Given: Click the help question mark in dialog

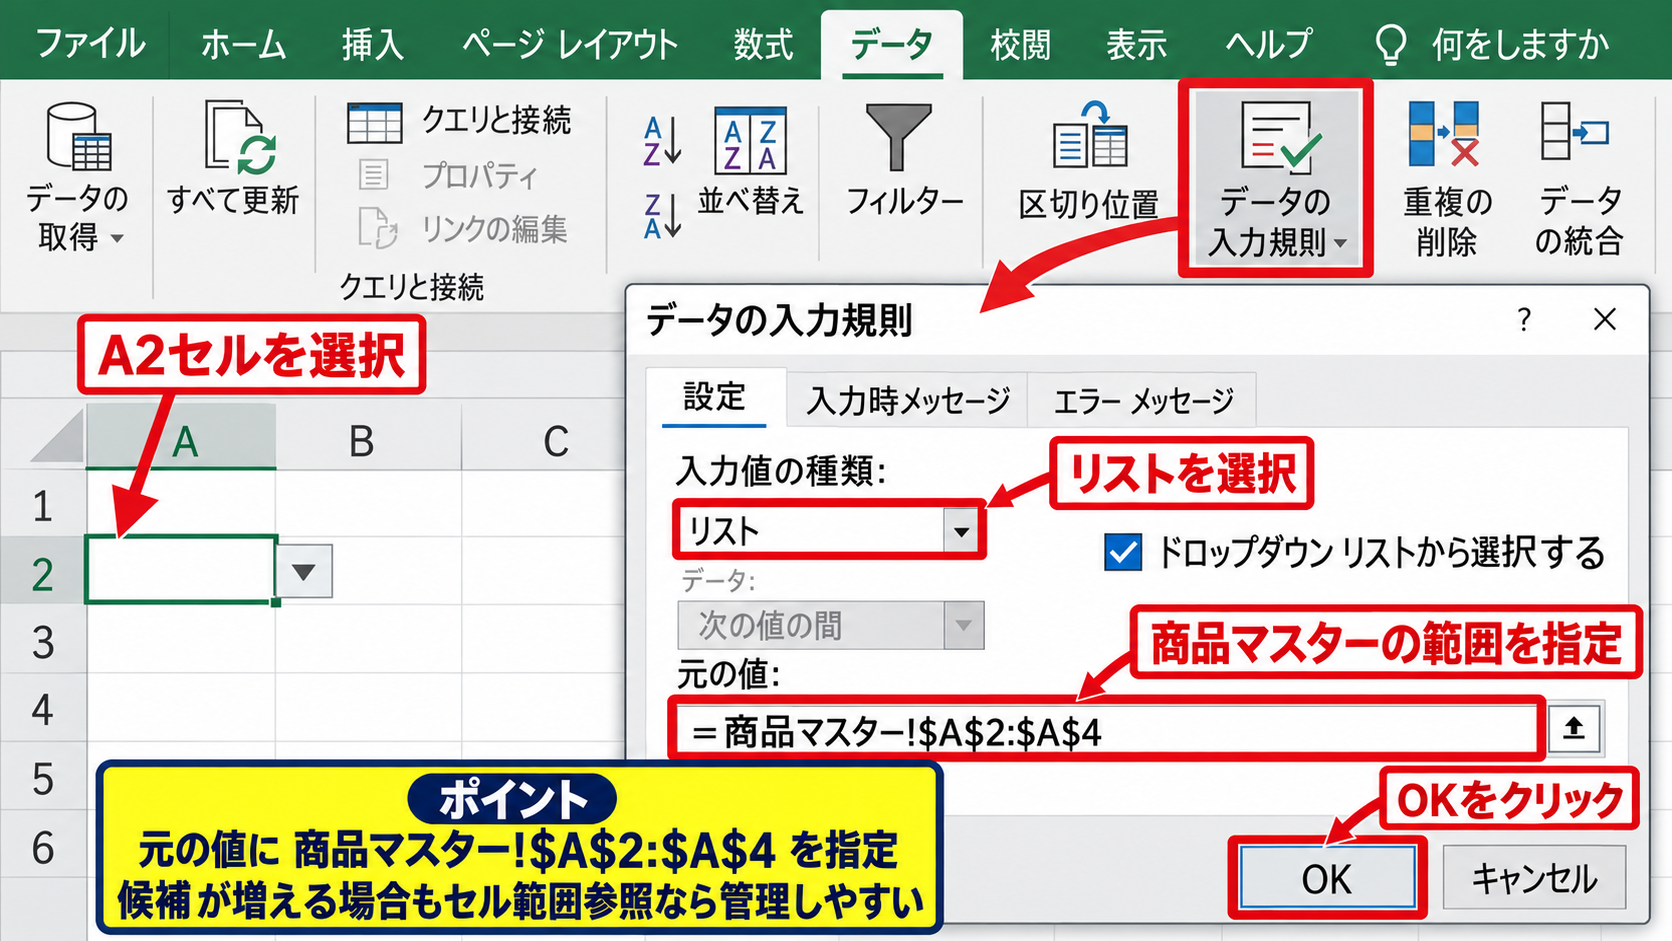Looking at the screenshot, I should click(1523, 320).
